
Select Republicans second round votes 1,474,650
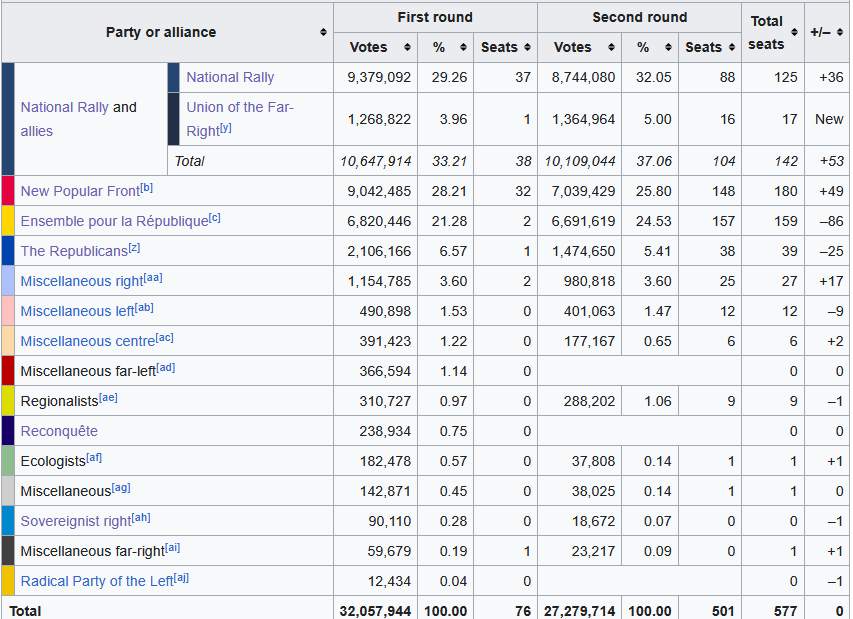[x=583, y=251]
